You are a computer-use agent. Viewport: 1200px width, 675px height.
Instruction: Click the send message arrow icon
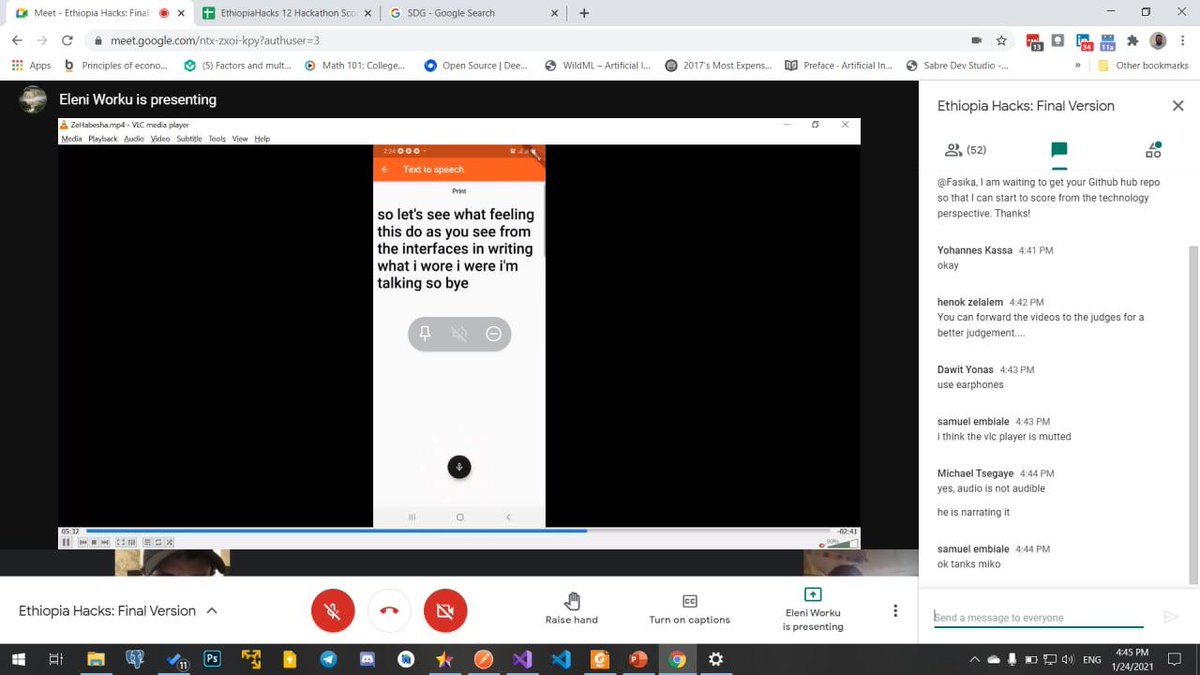pos(1171,617)
